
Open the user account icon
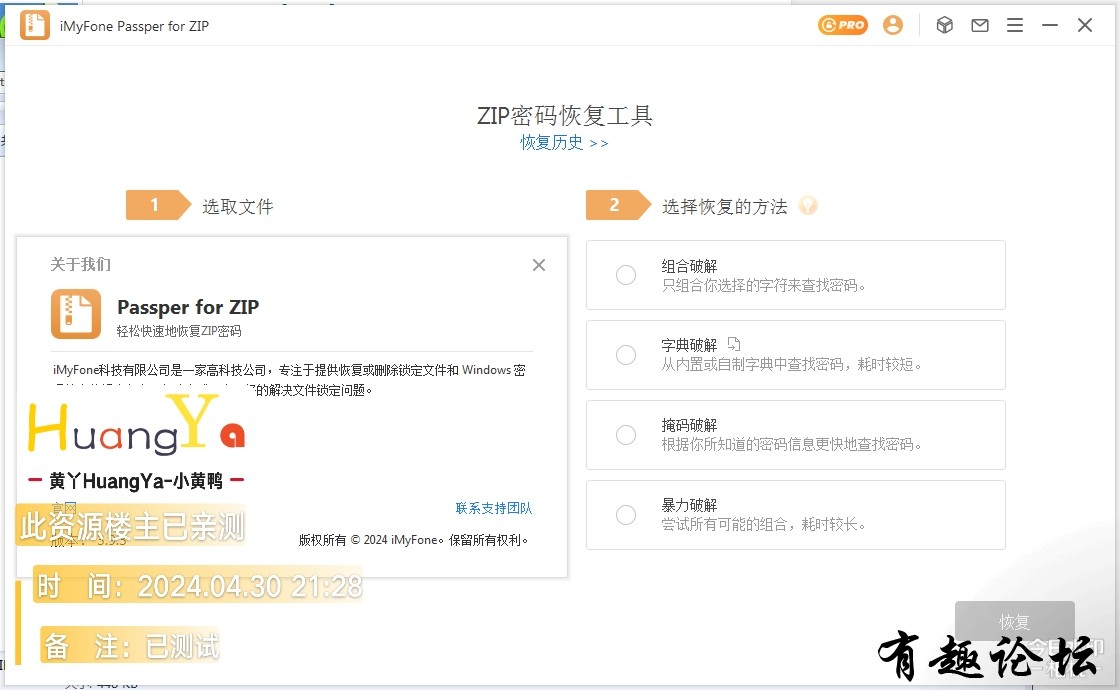pos(893,25)
